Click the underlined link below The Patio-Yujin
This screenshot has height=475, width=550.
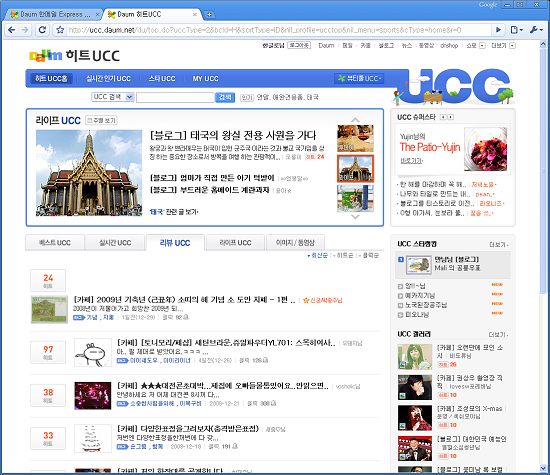tap(411, 161)
